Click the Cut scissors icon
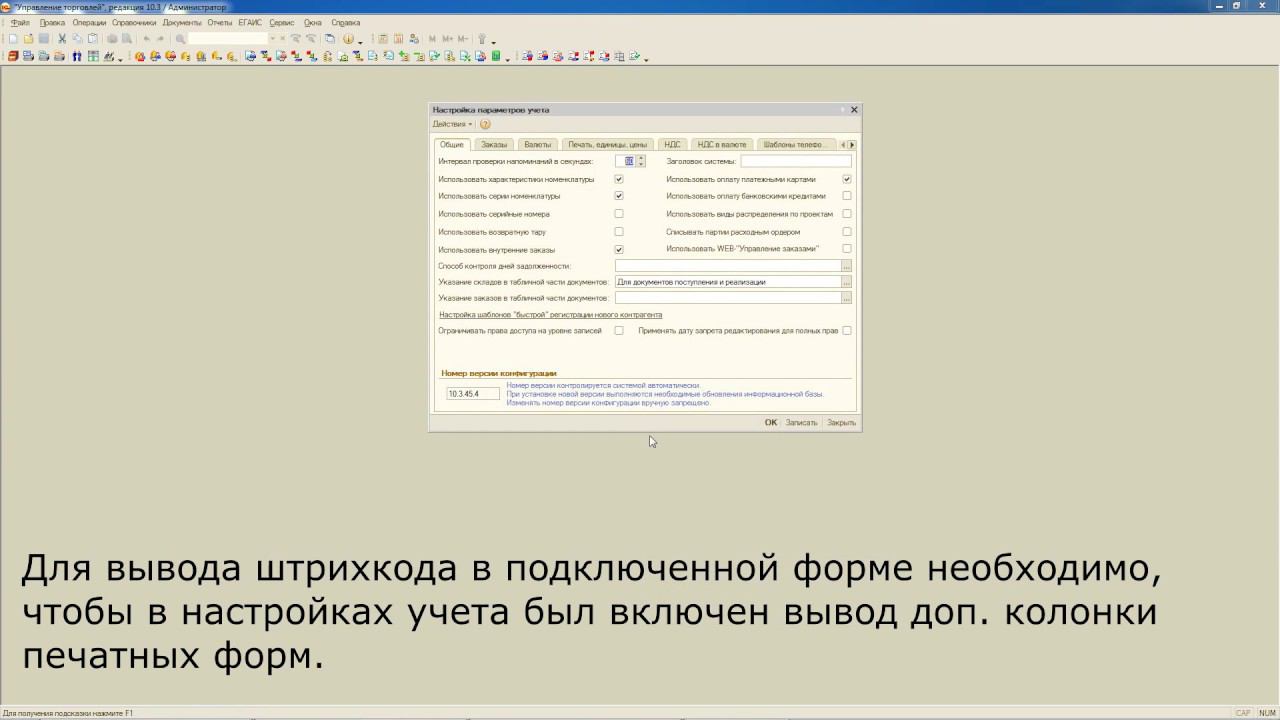1280x720 pixels. pyautogui.click(x=62, y=38)
